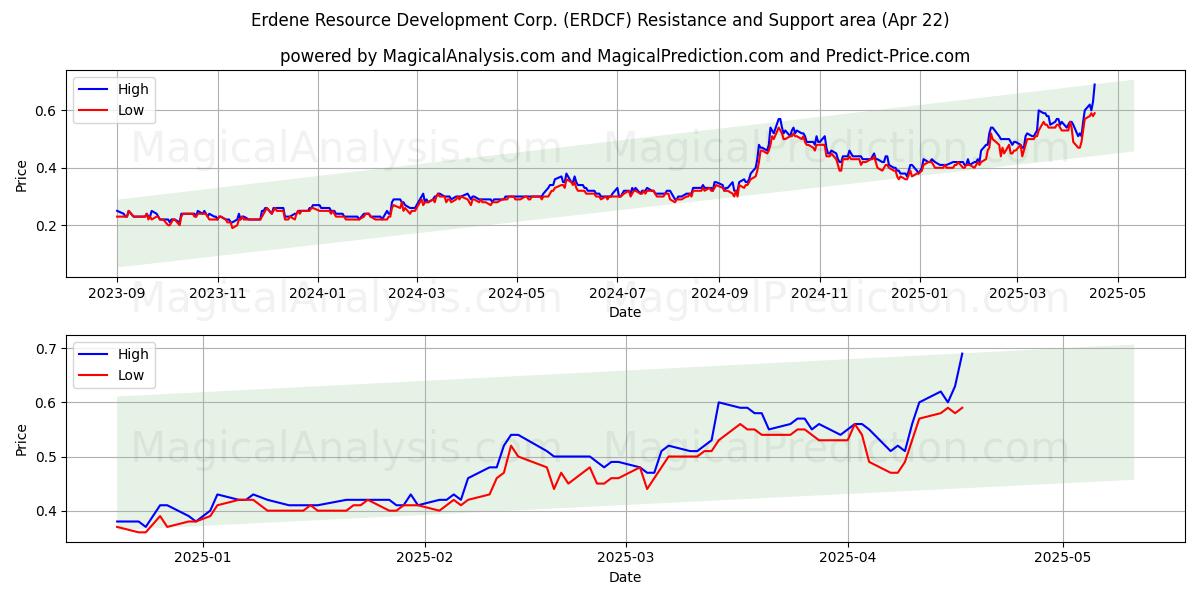Viewport: 1200px width, 600px height.
Task: Click the '2023-09' x-axis label of the top chart
Action: click(x=117, y=295)
